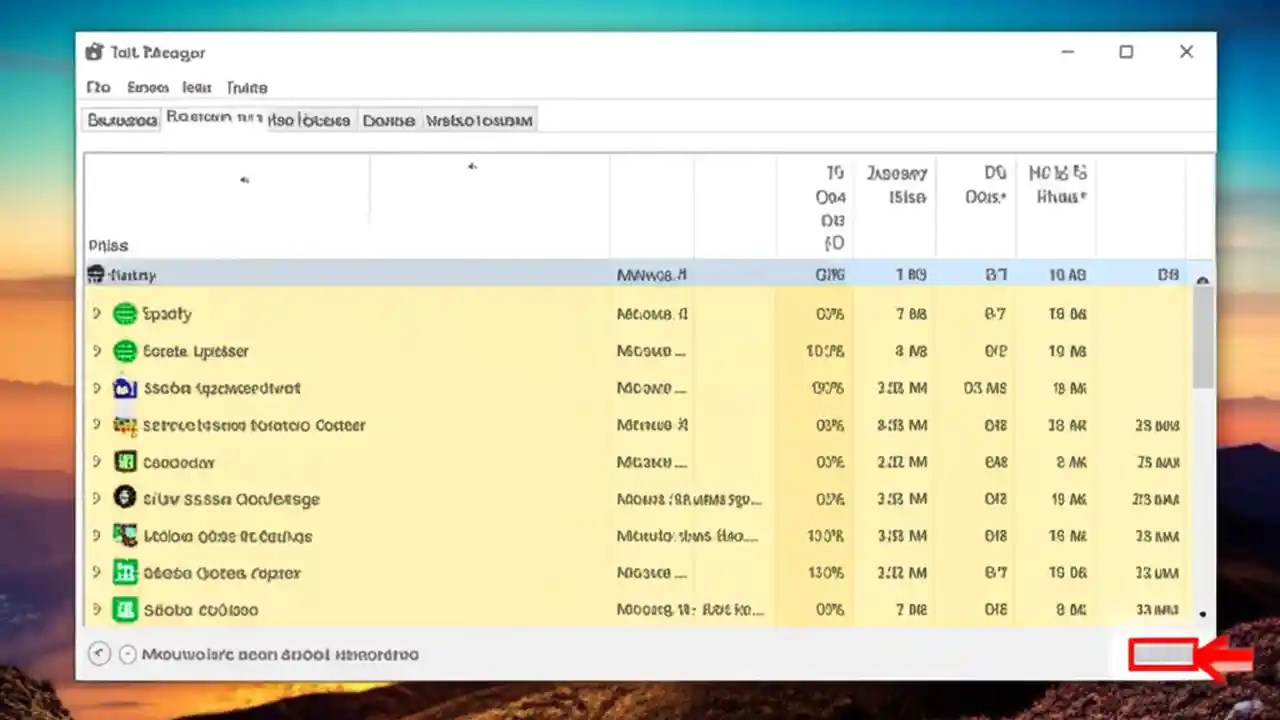
Task: Click the green square terminal process icon
Action: [x=125, y=462]
